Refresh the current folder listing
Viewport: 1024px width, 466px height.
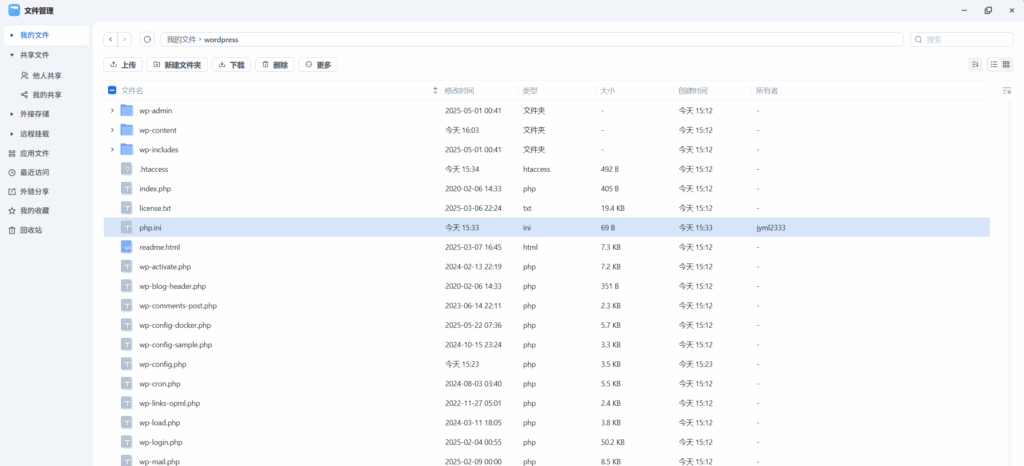[147, 39]
